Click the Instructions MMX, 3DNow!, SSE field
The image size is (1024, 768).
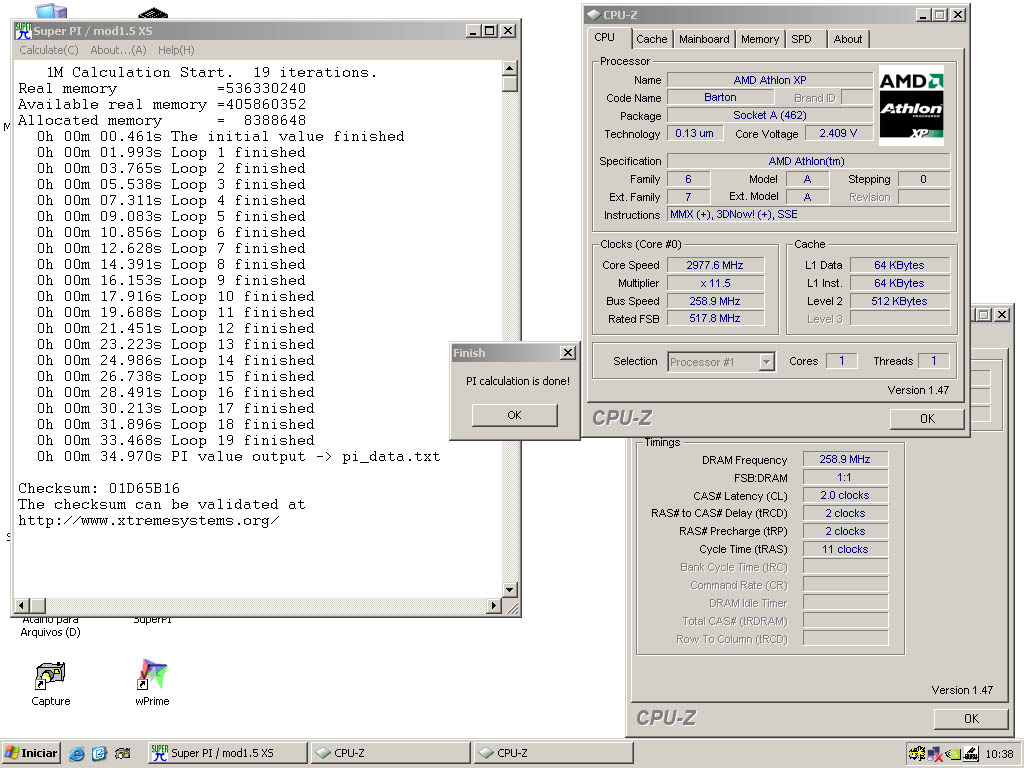tap(808, 215)
